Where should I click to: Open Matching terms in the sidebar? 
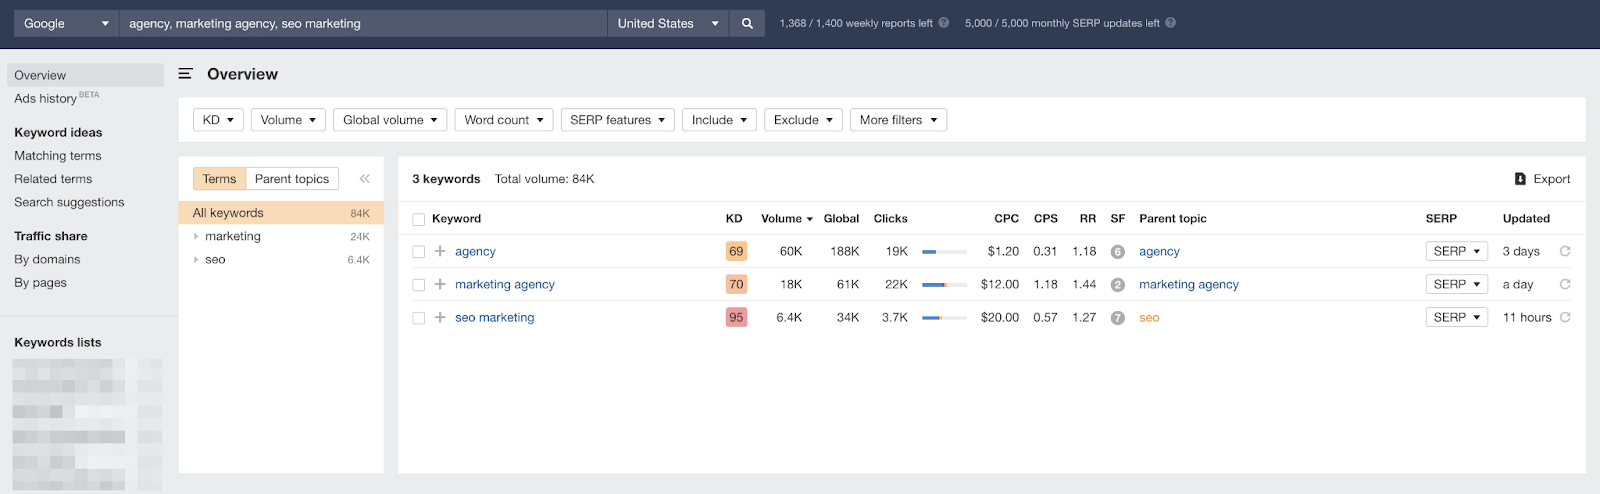pyautogui.click(x=58, y=156)
